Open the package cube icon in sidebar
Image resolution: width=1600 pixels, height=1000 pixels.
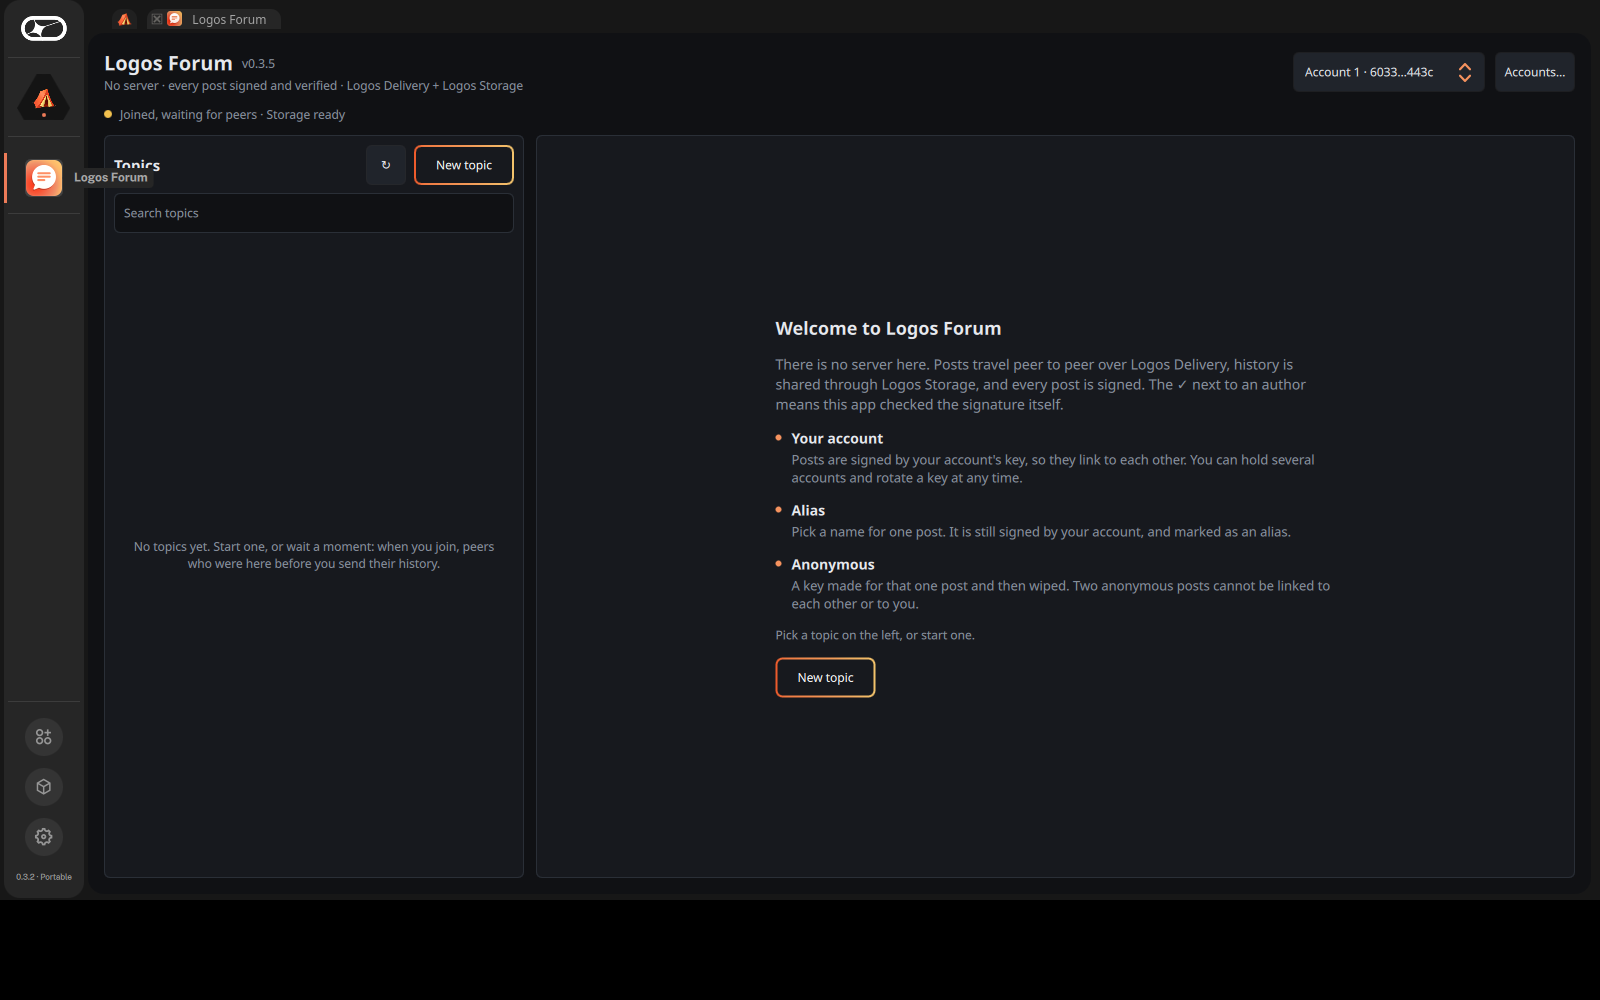point(44,787)
